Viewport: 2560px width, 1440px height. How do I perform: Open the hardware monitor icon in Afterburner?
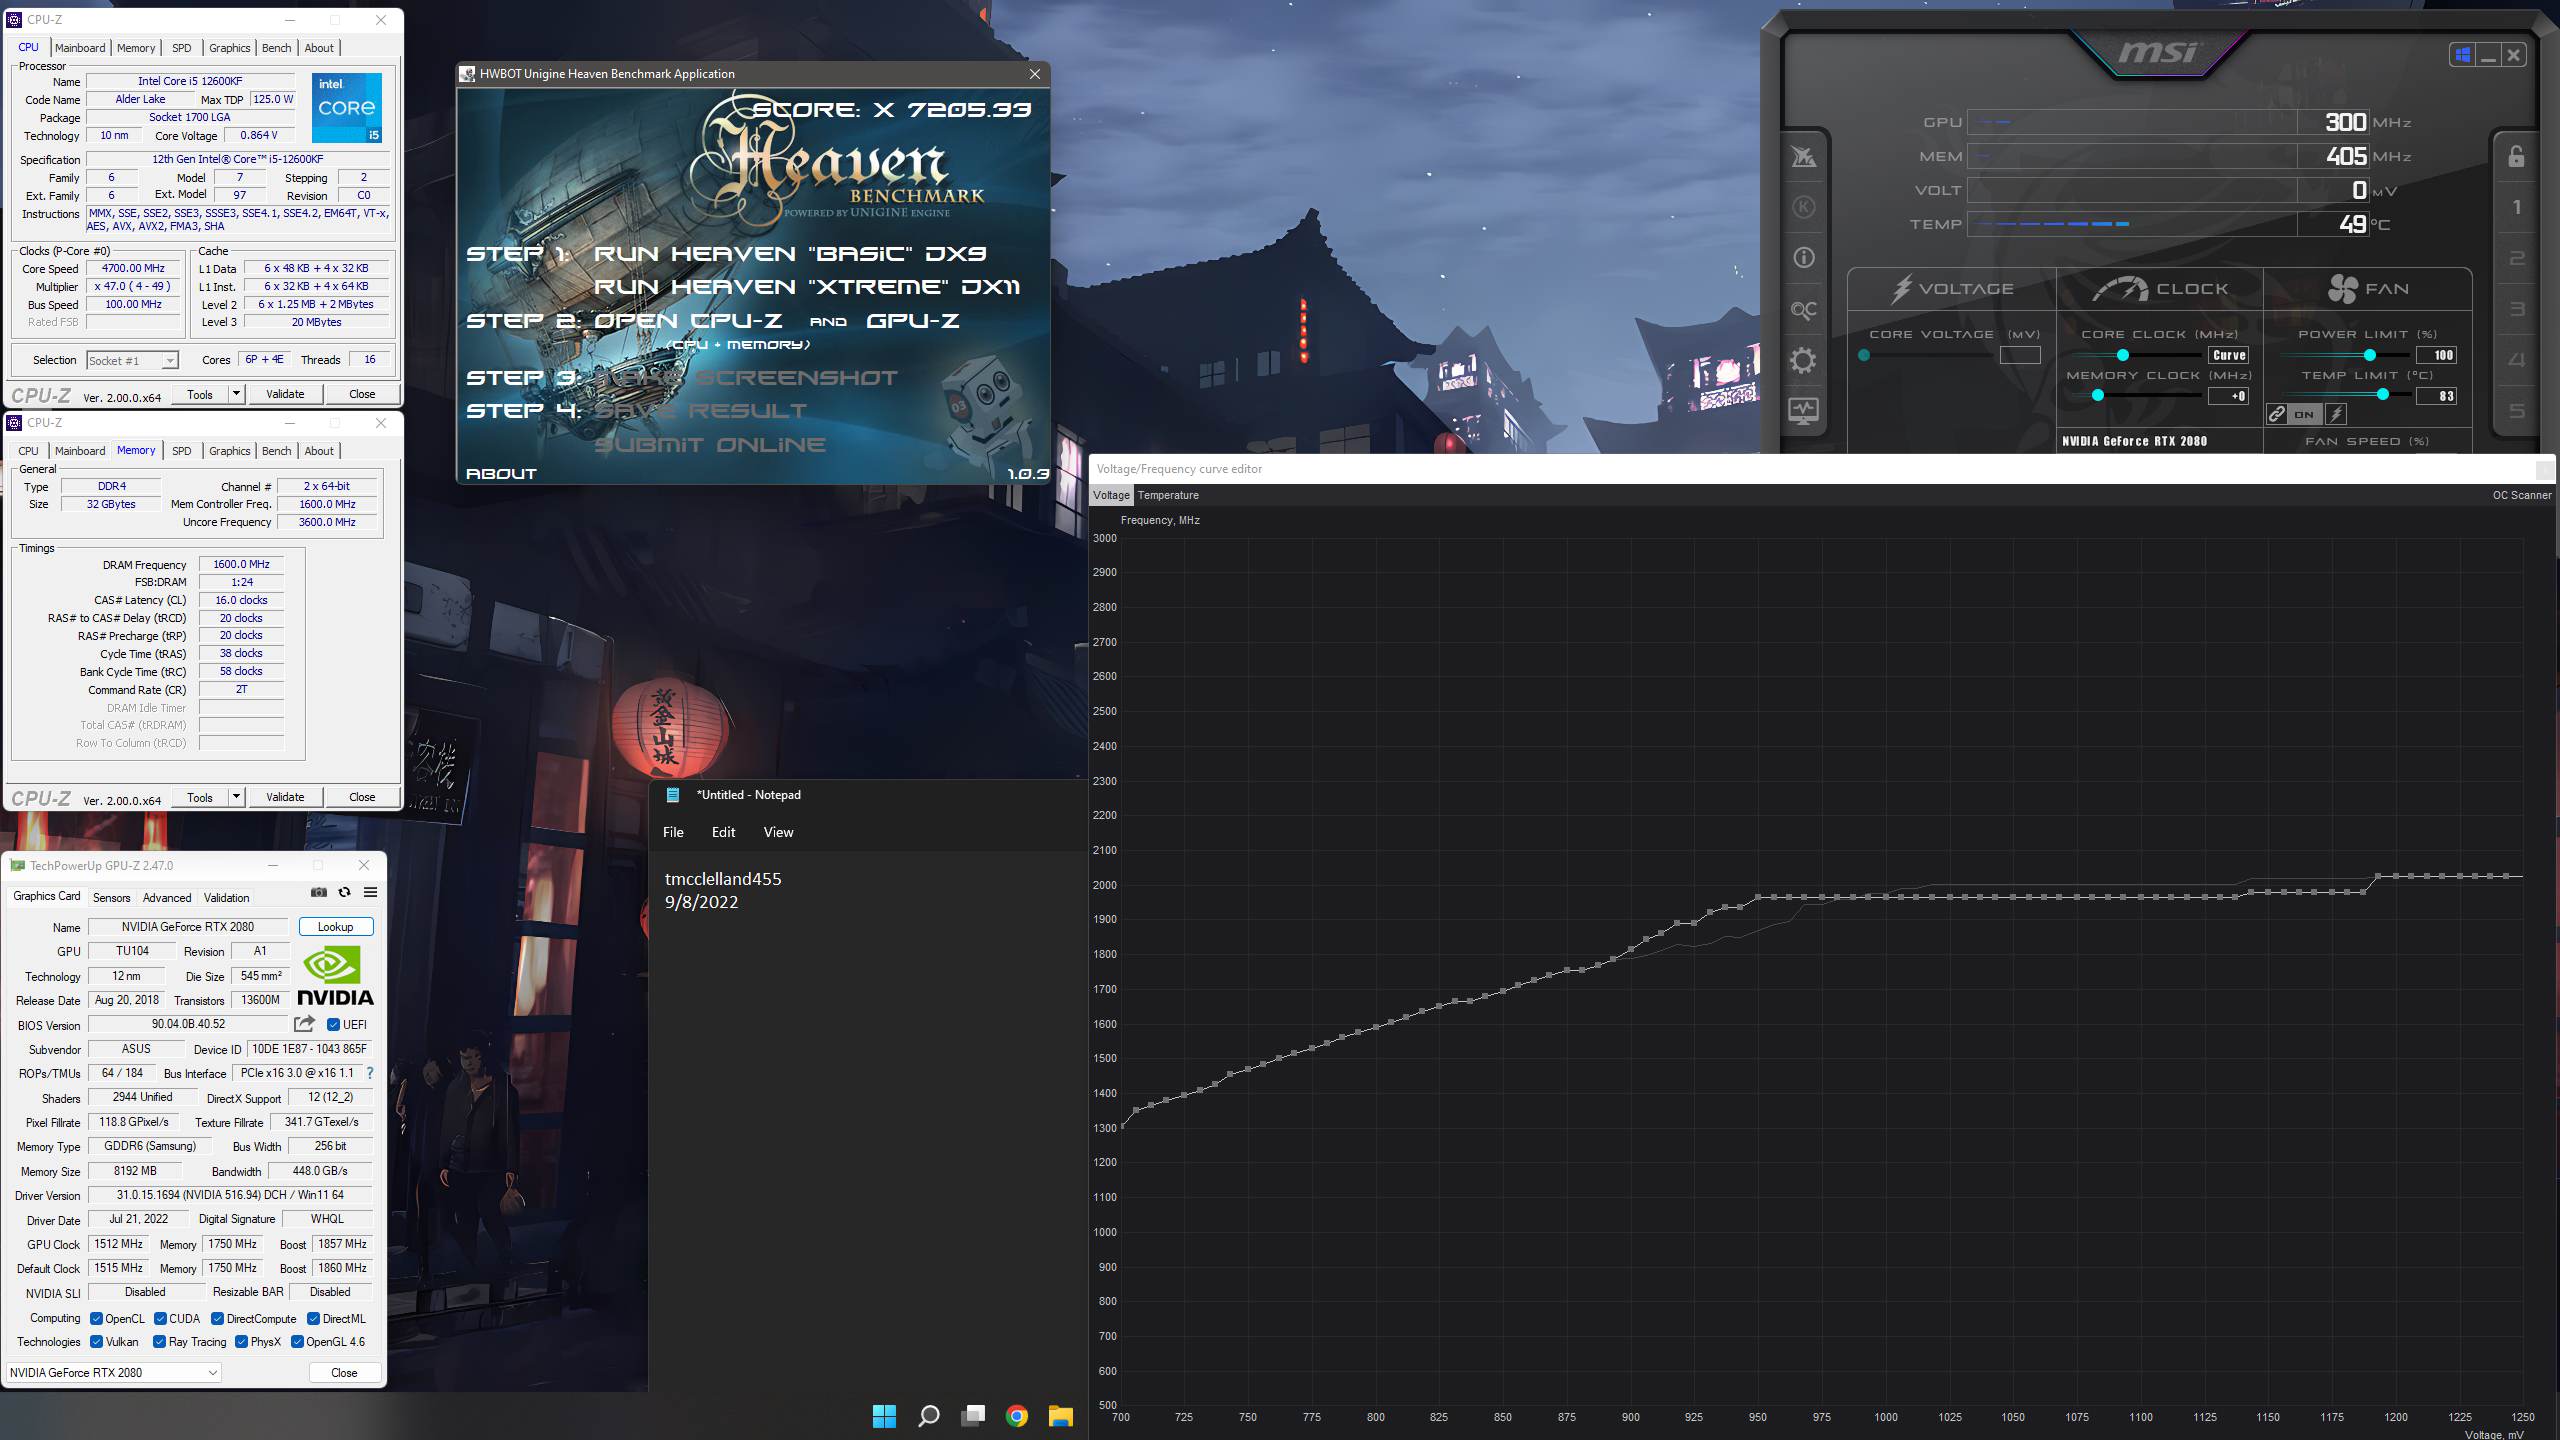[x=1804, y=411]
